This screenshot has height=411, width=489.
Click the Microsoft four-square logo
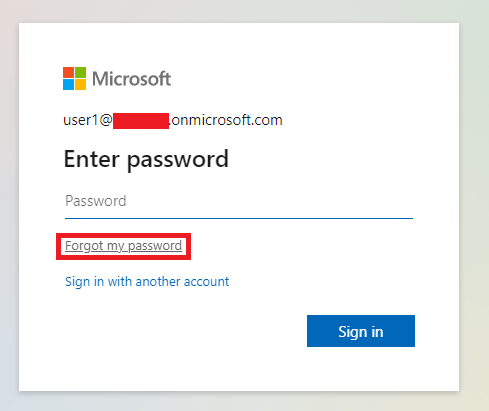click(74, 78)
